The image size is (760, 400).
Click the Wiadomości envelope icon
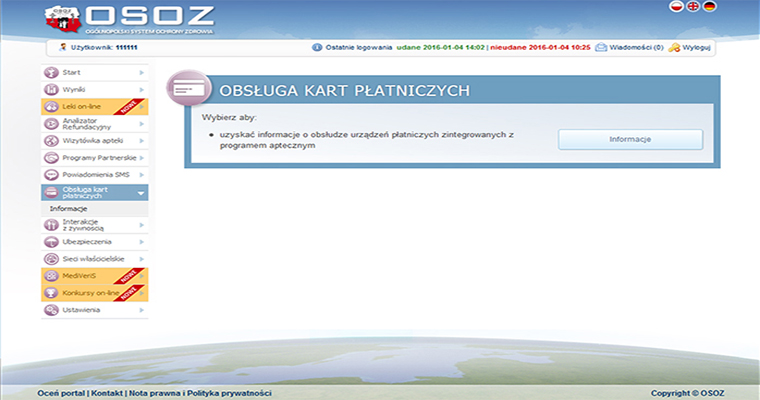tap(601, 47)
